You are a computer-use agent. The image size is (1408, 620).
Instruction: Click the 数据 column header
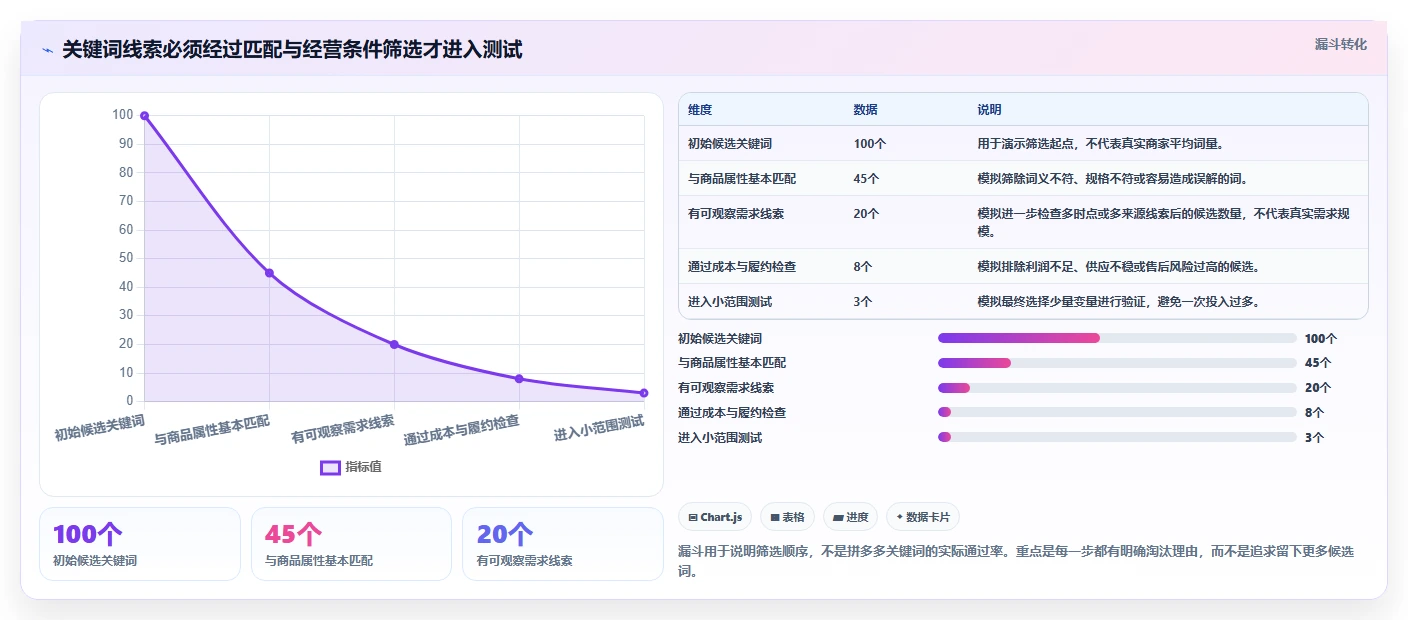coord(866,110)
